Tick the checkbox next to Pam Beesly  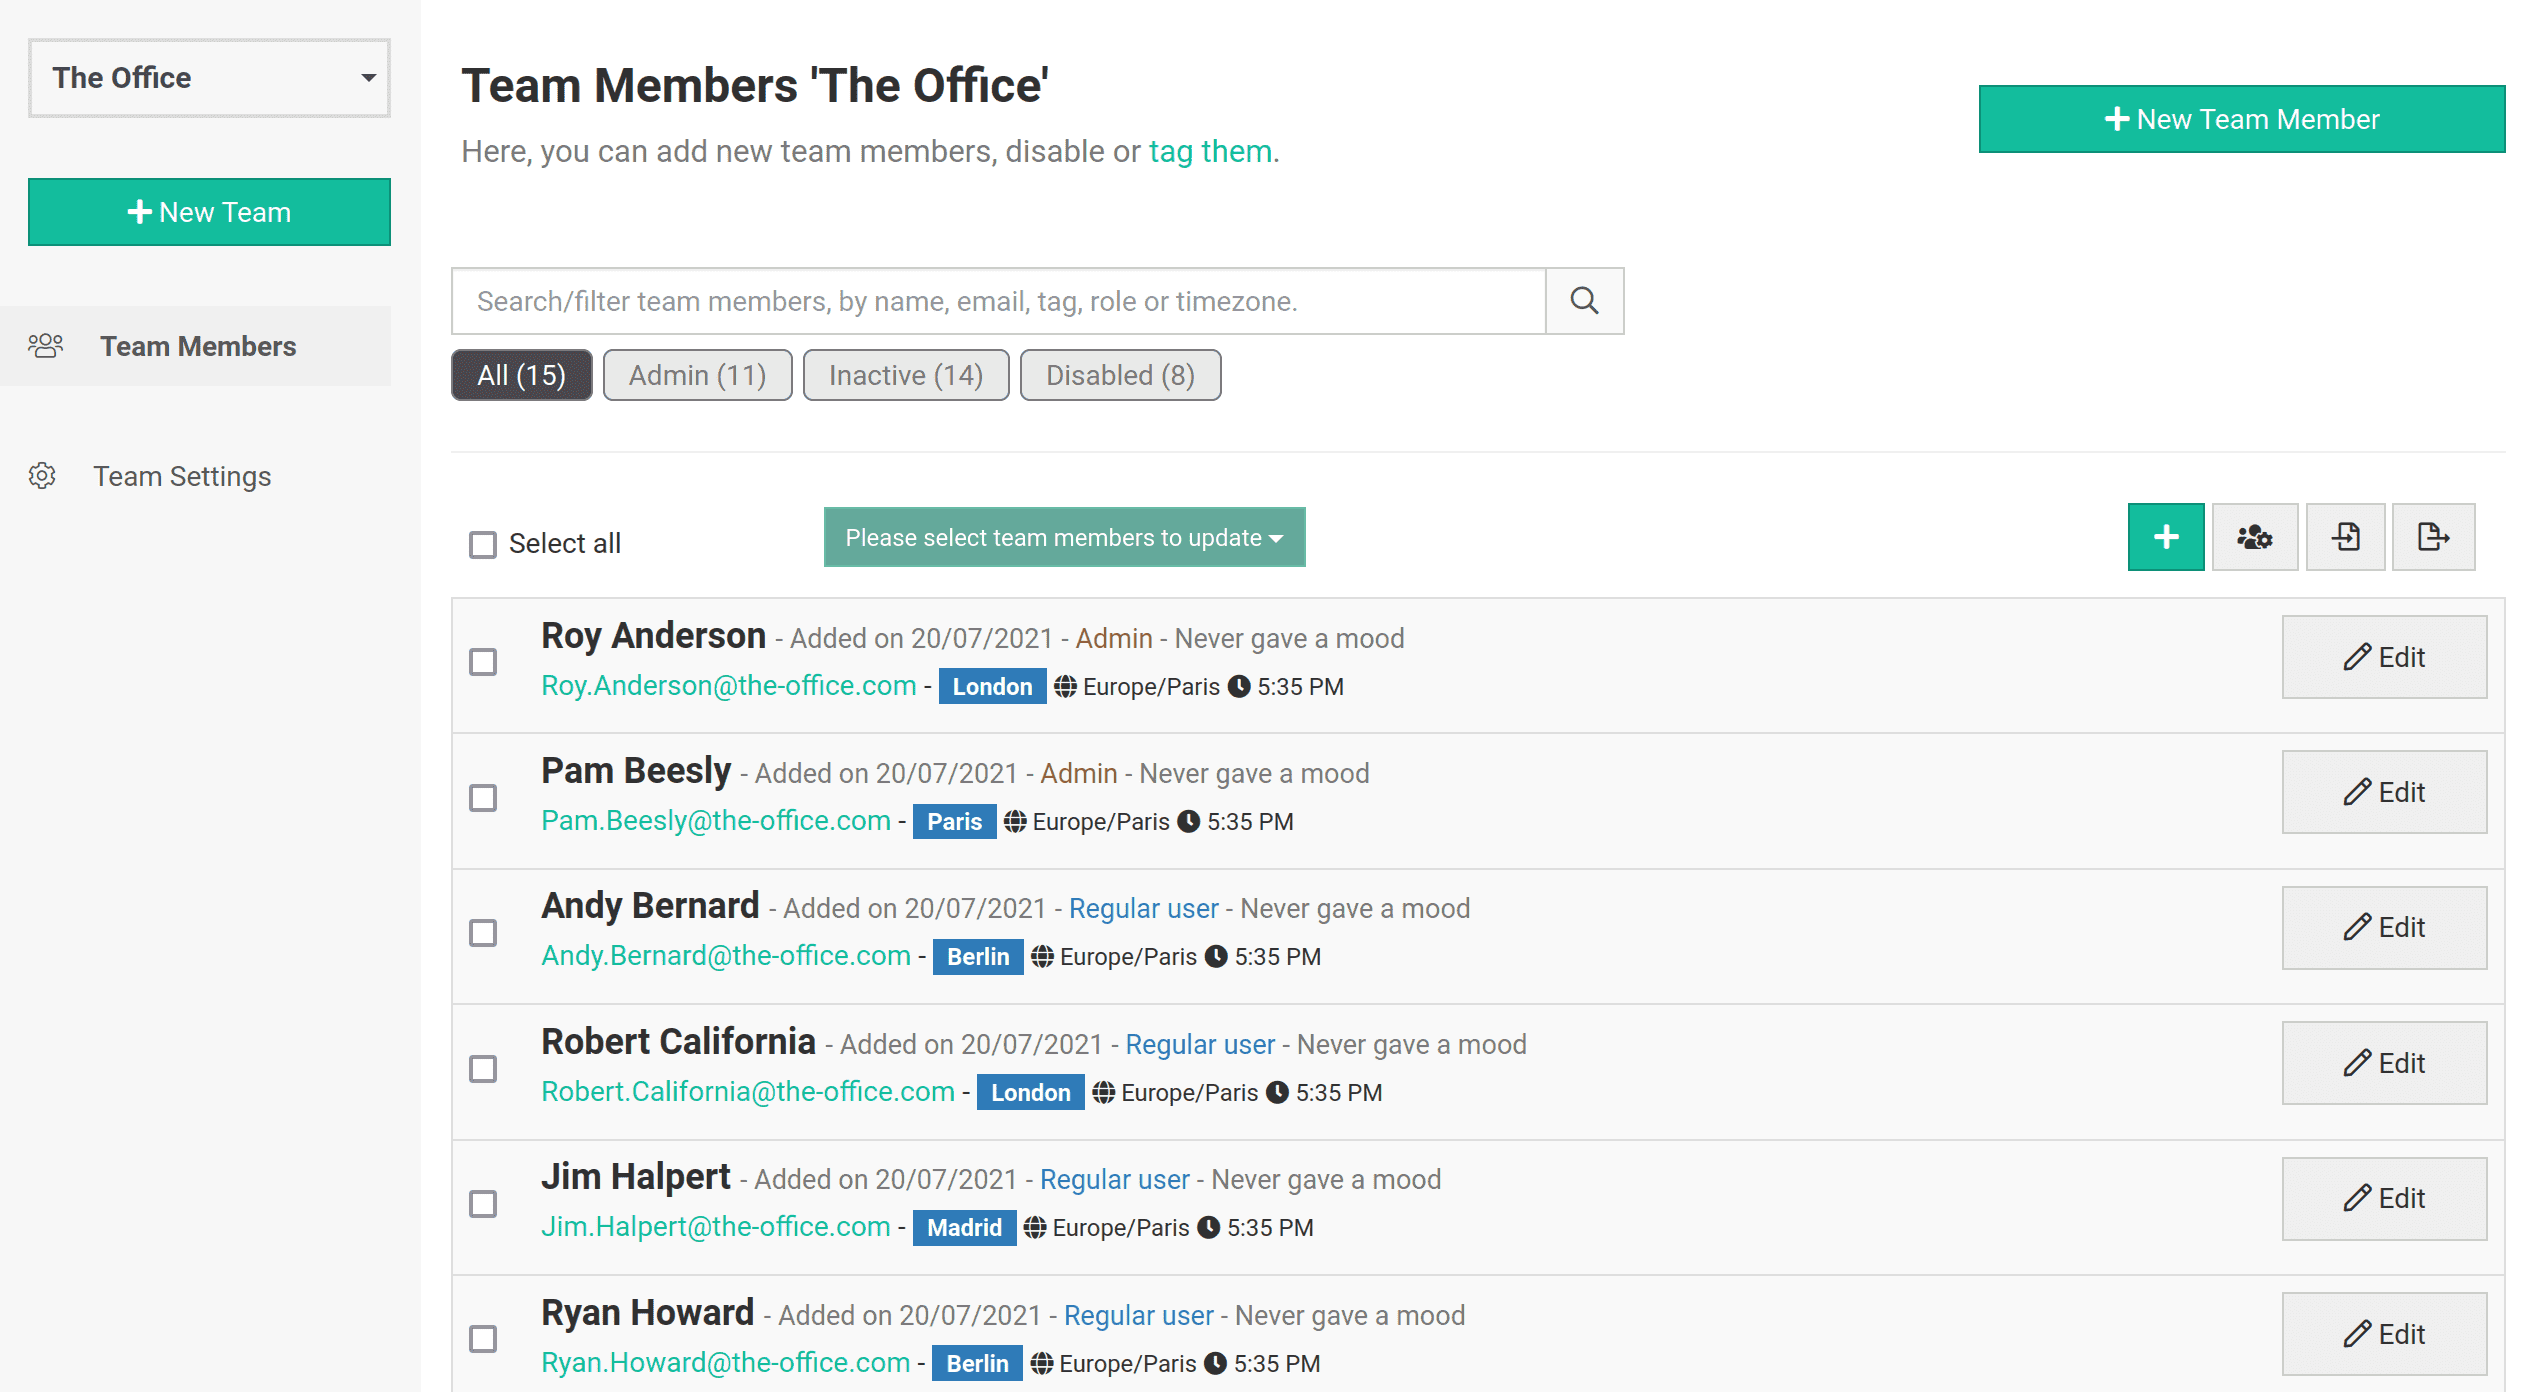[x=483, y=797]
